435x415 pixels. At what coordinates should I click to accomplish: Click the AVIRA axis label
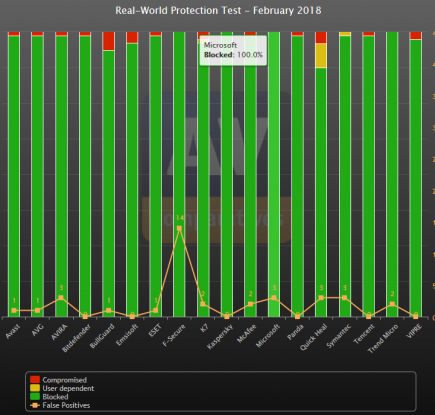[59, 332]
